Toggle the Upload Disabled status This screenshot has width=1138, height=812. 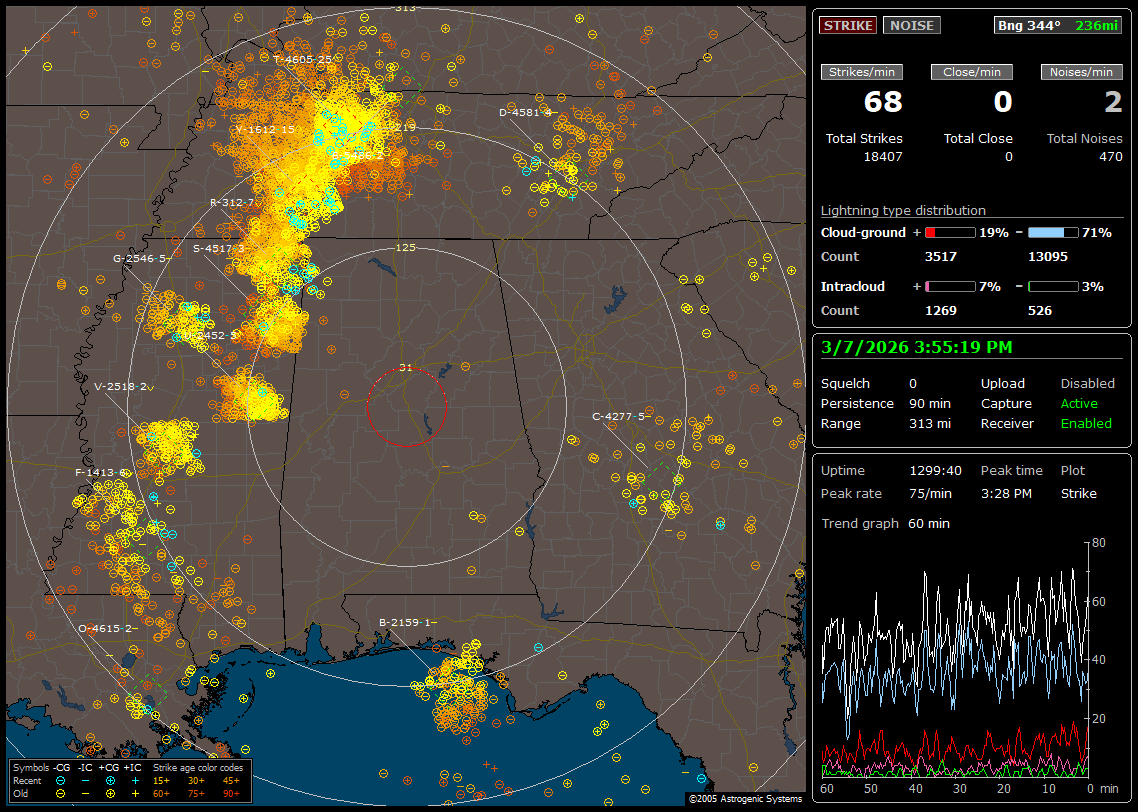(x=1087, y=384)
